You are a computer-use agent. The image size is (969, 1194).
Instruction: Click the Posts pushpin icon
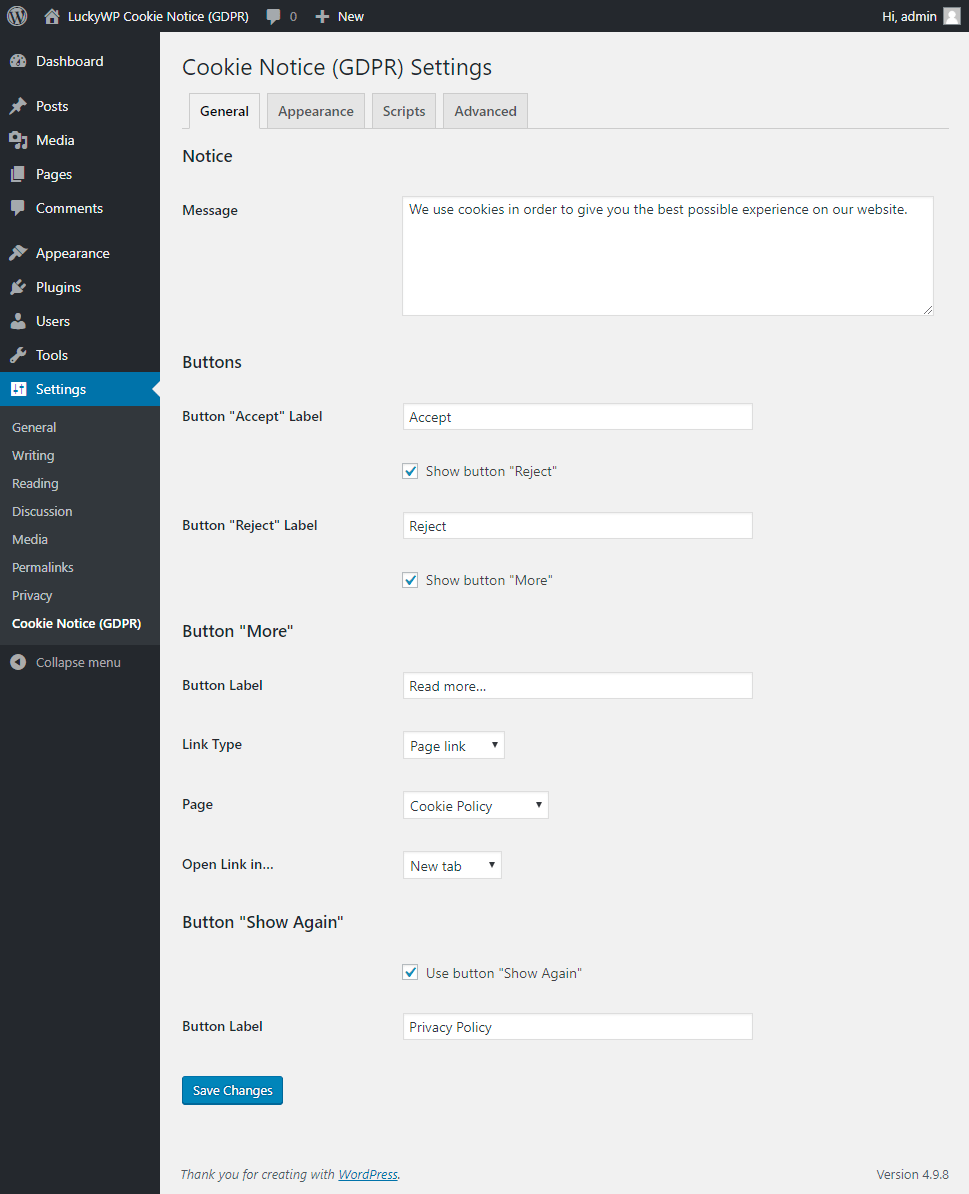point(18,106)
